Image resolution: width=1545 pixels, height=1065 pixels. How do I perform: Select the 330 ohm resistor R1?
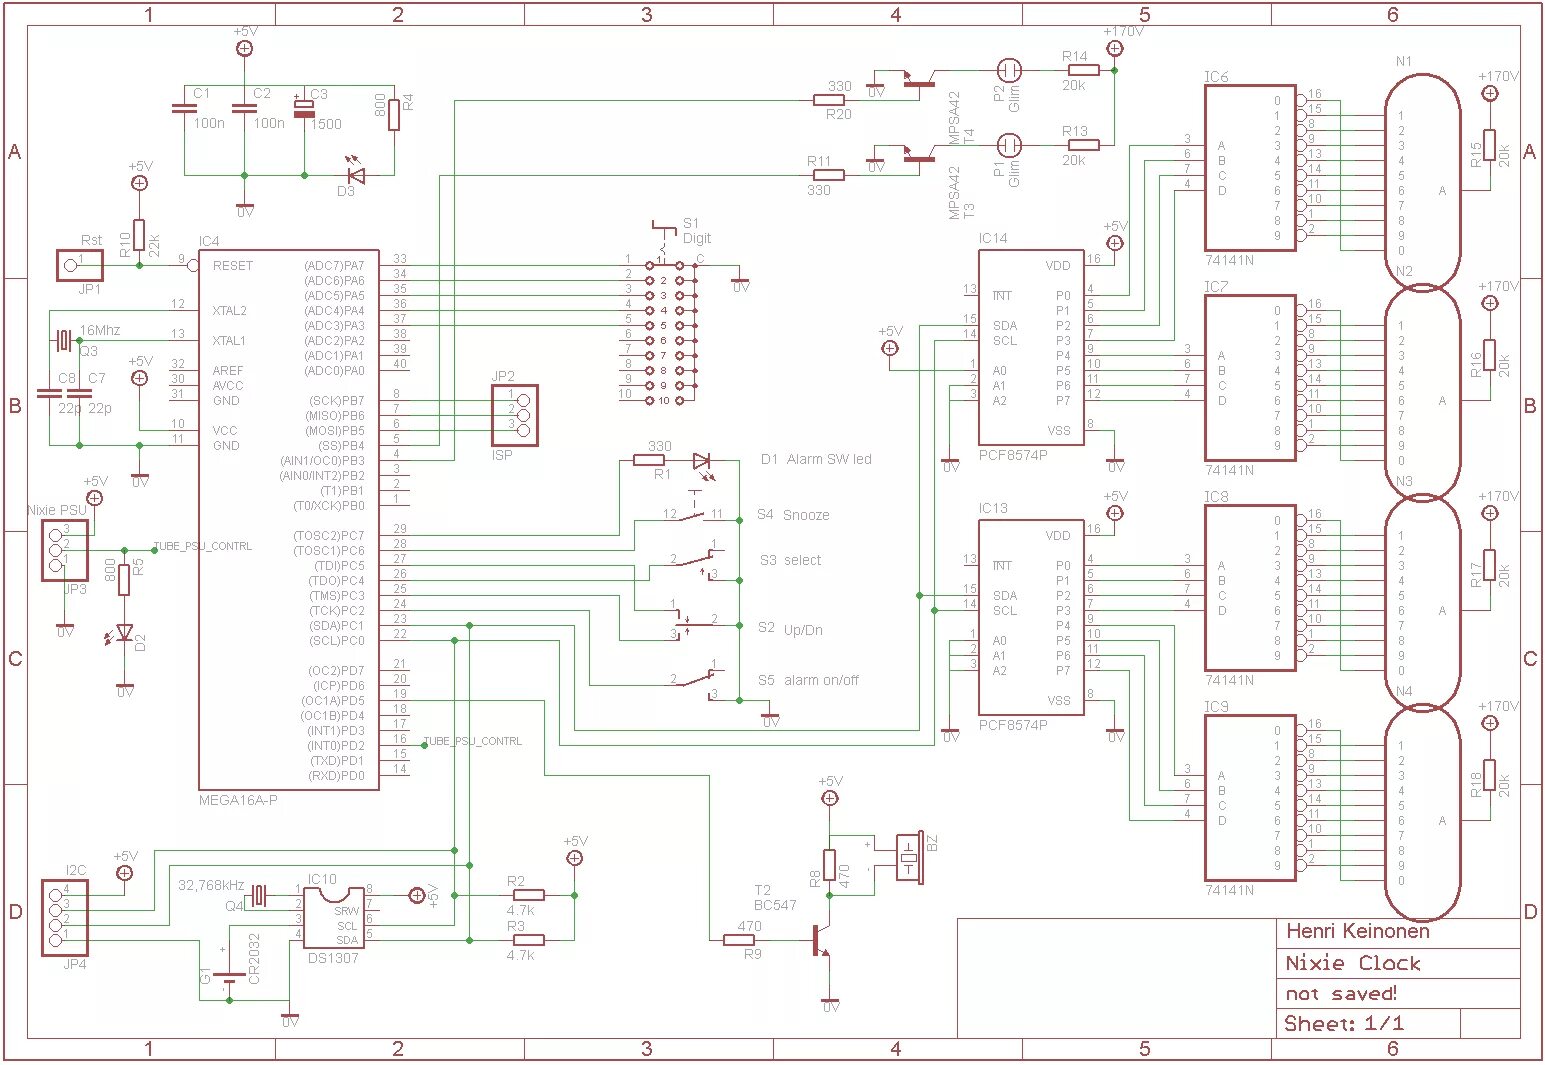[x=649, y=460]
